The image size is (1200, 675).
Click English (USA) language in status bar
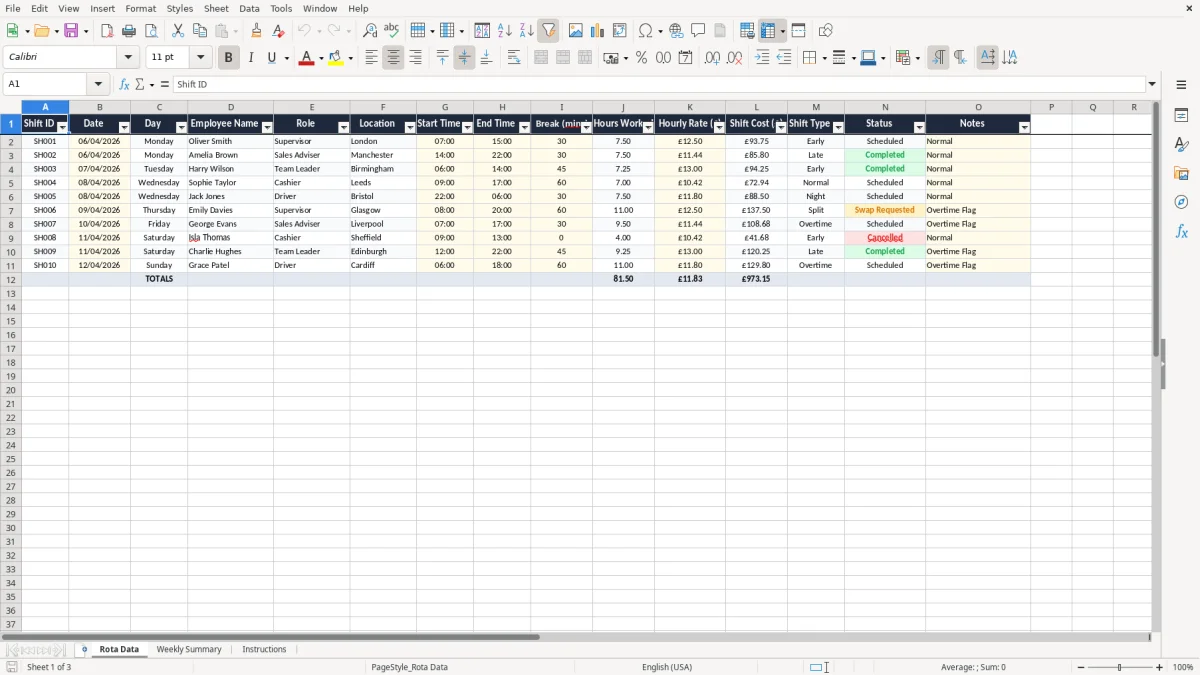coord(667,667)
